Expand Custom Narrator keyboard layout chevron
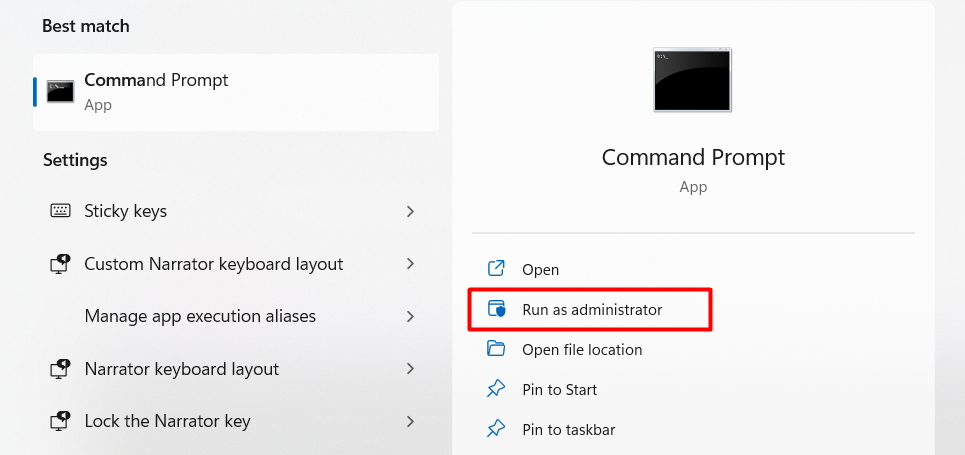 pyautogui.click(x=410, y=264)
